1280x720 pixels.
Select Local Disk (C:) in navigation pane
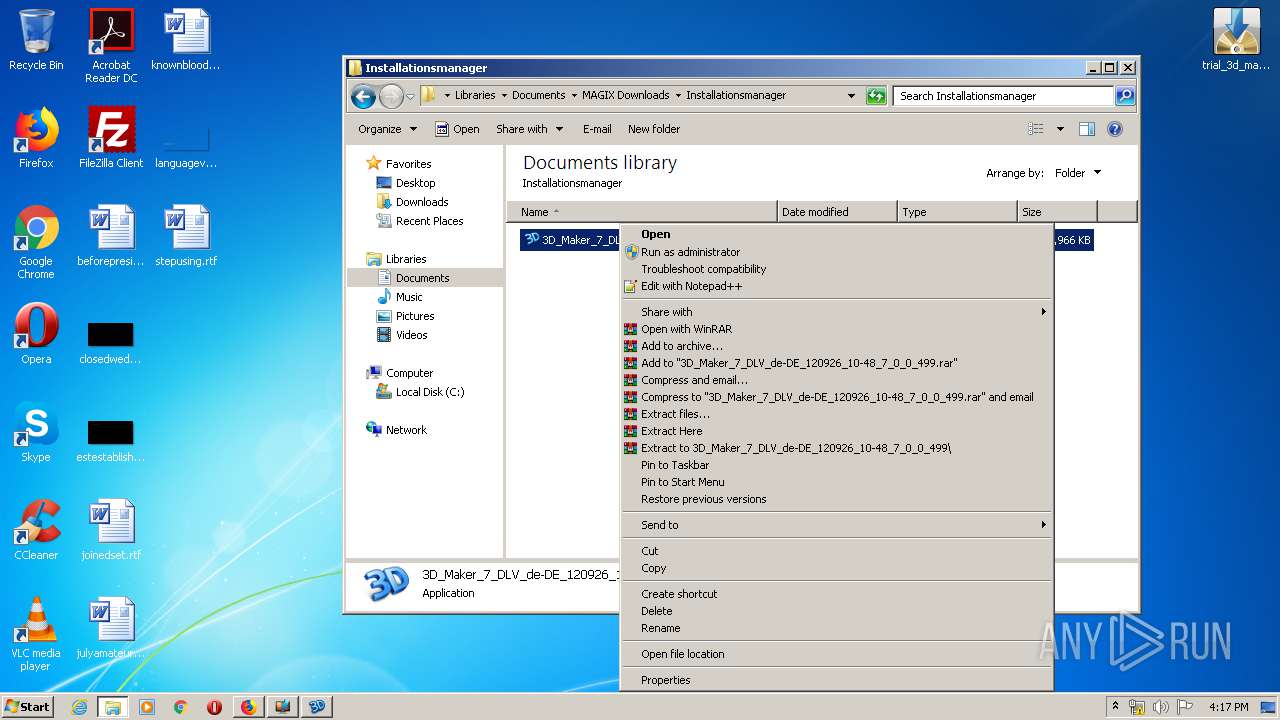[x=420, y=392]
